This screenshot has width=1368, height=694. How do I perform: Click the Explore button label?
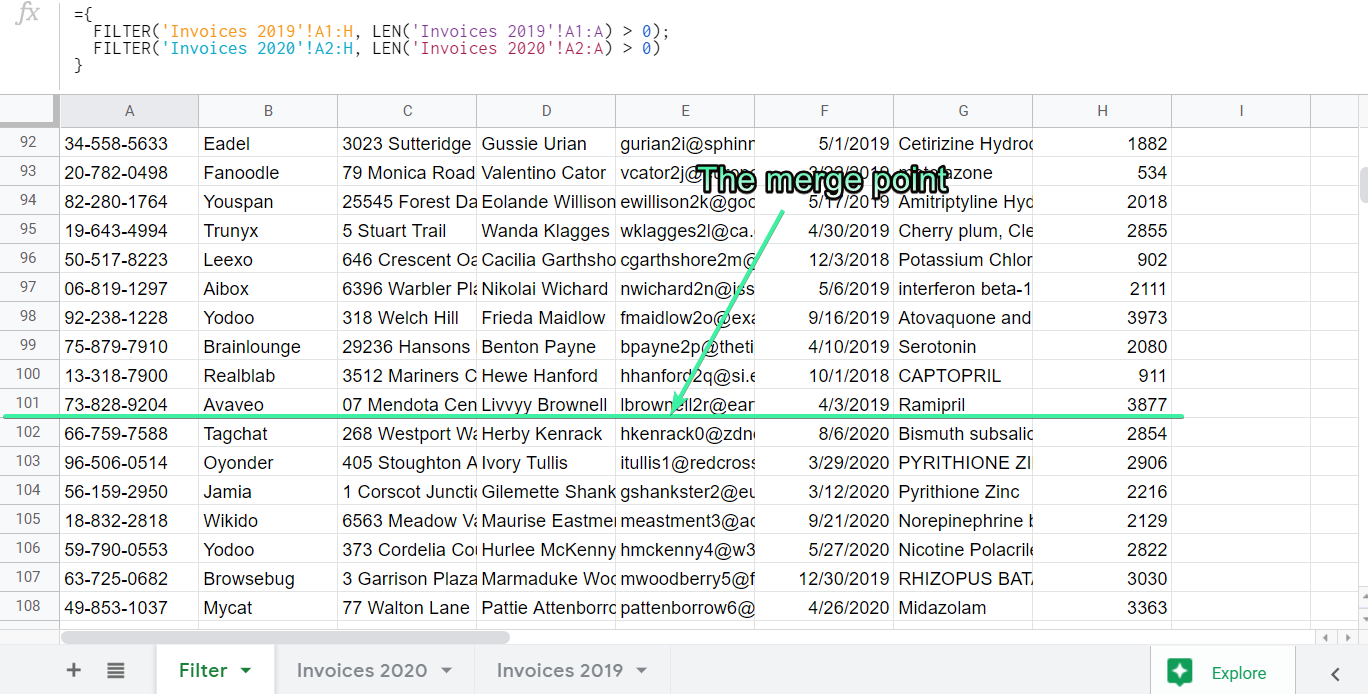click(1238, 673)
